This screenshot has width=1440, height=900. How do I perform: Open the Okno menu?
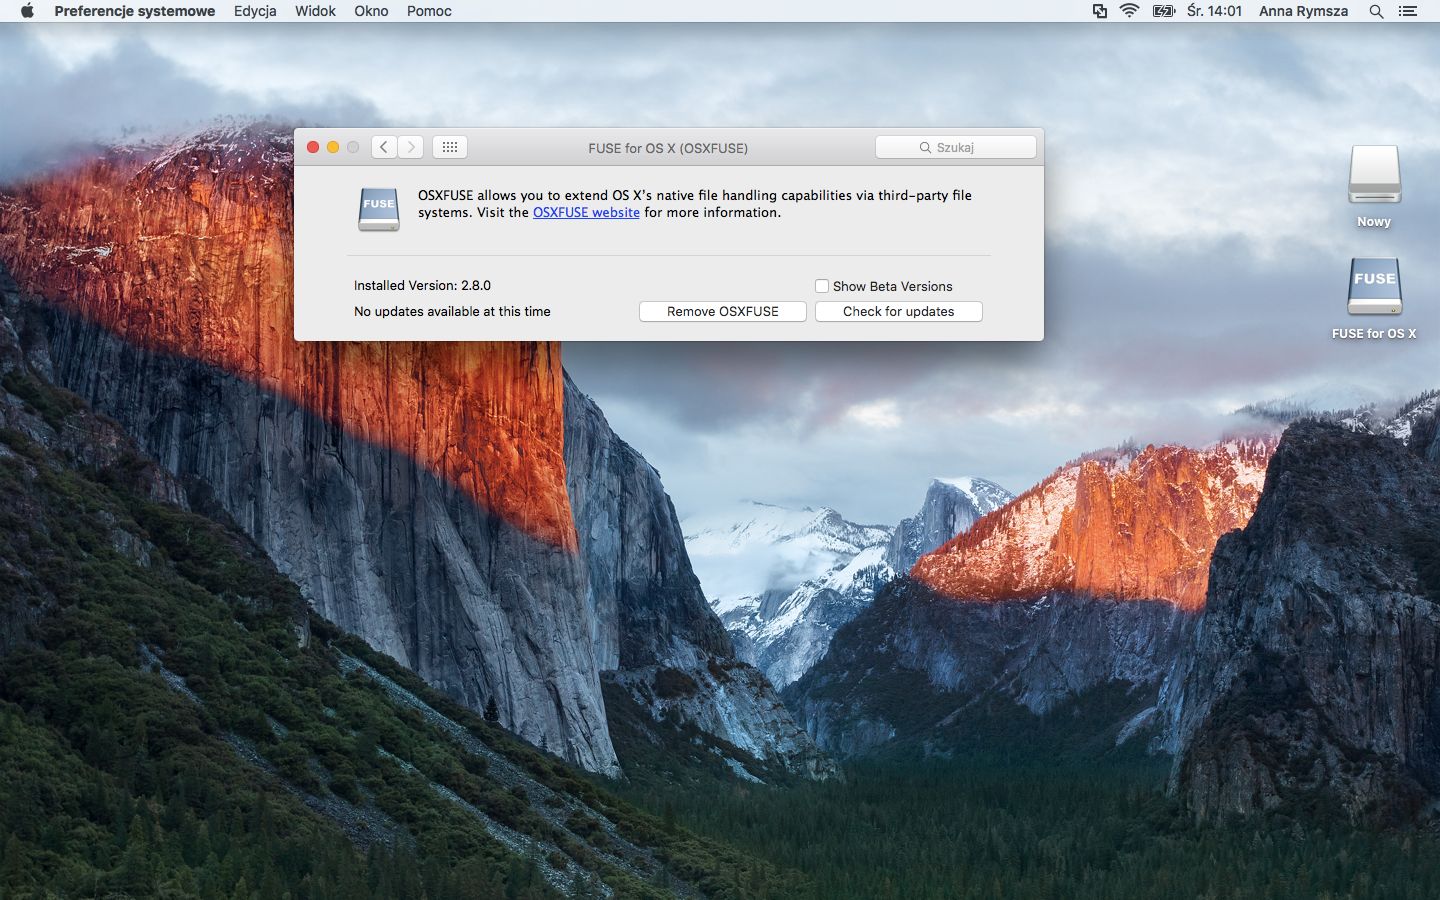coord(371,11)
